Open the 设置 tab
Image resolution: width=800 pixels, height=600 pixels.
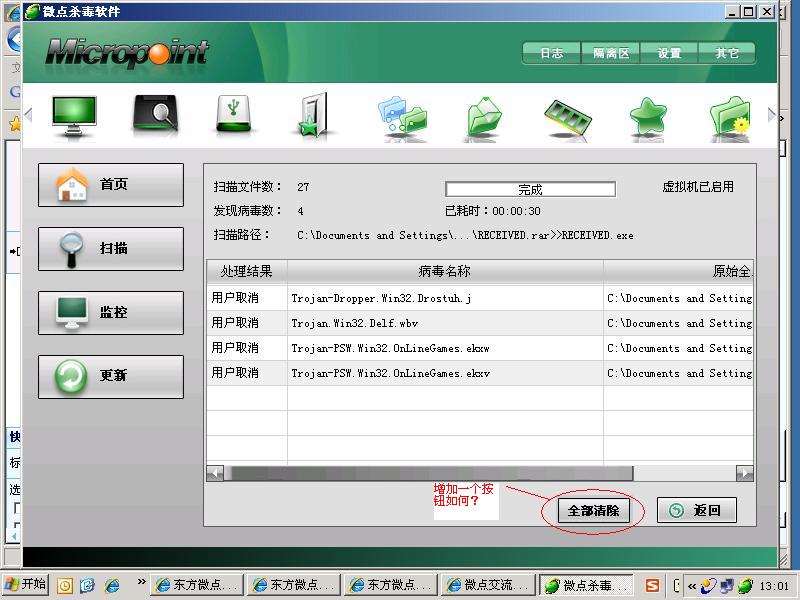(x=669, y=53)
